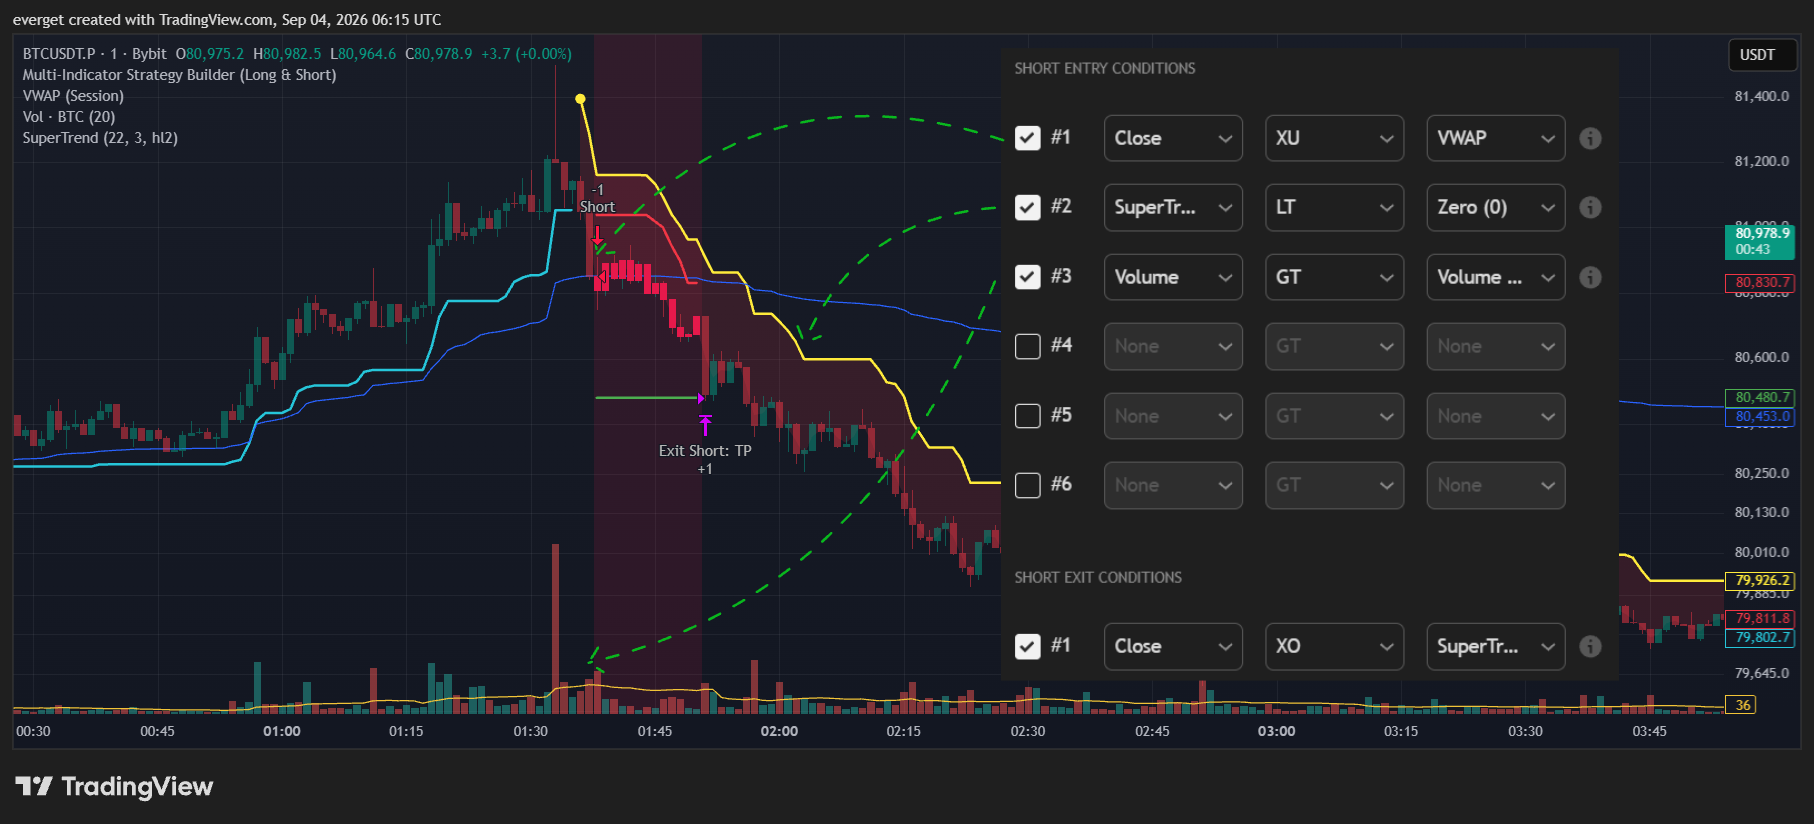This screenshot has height=824, width=1814.
Task: Click the Multi-Indicator Strategy Builder legend label
Action: point(179,75)
